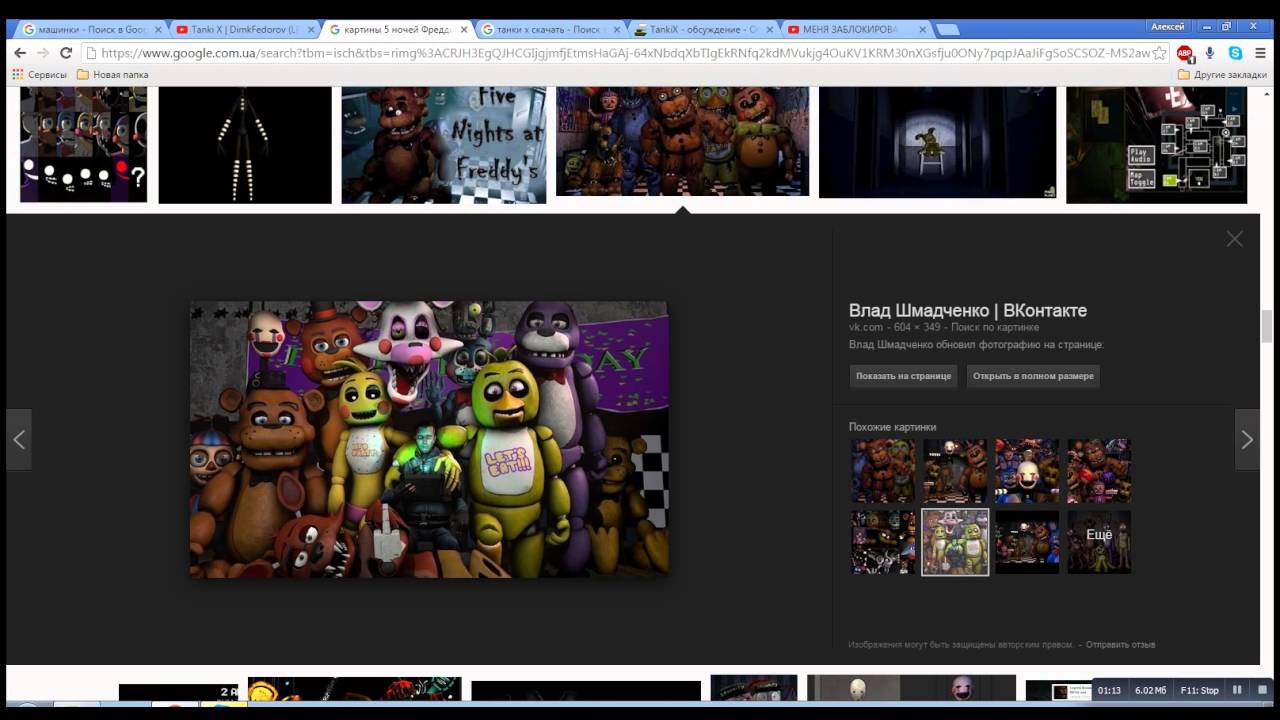Open the dotted skeleton figure thumbnail
The image size is (1280, 720).
[245, 145]
